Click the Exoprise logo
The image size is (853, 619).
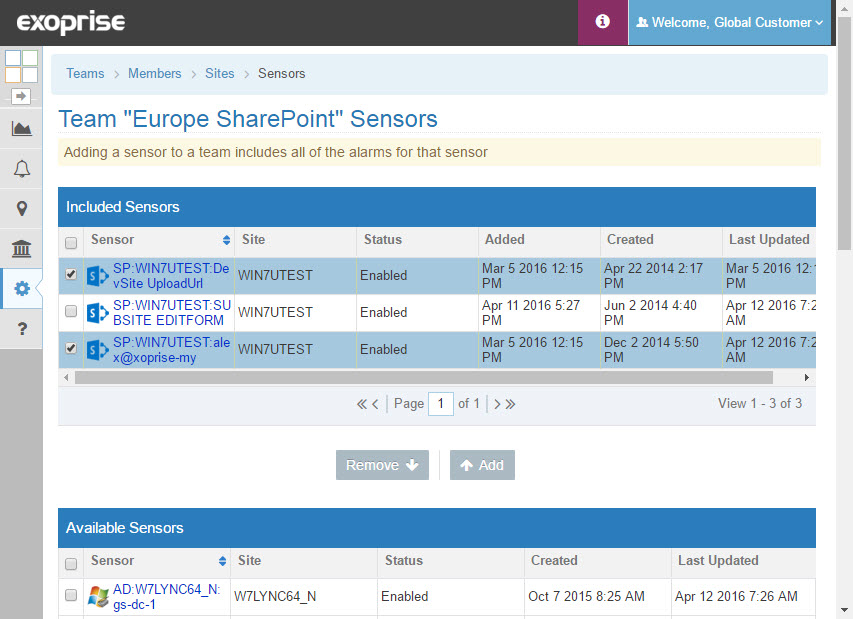tap(71, 22)
